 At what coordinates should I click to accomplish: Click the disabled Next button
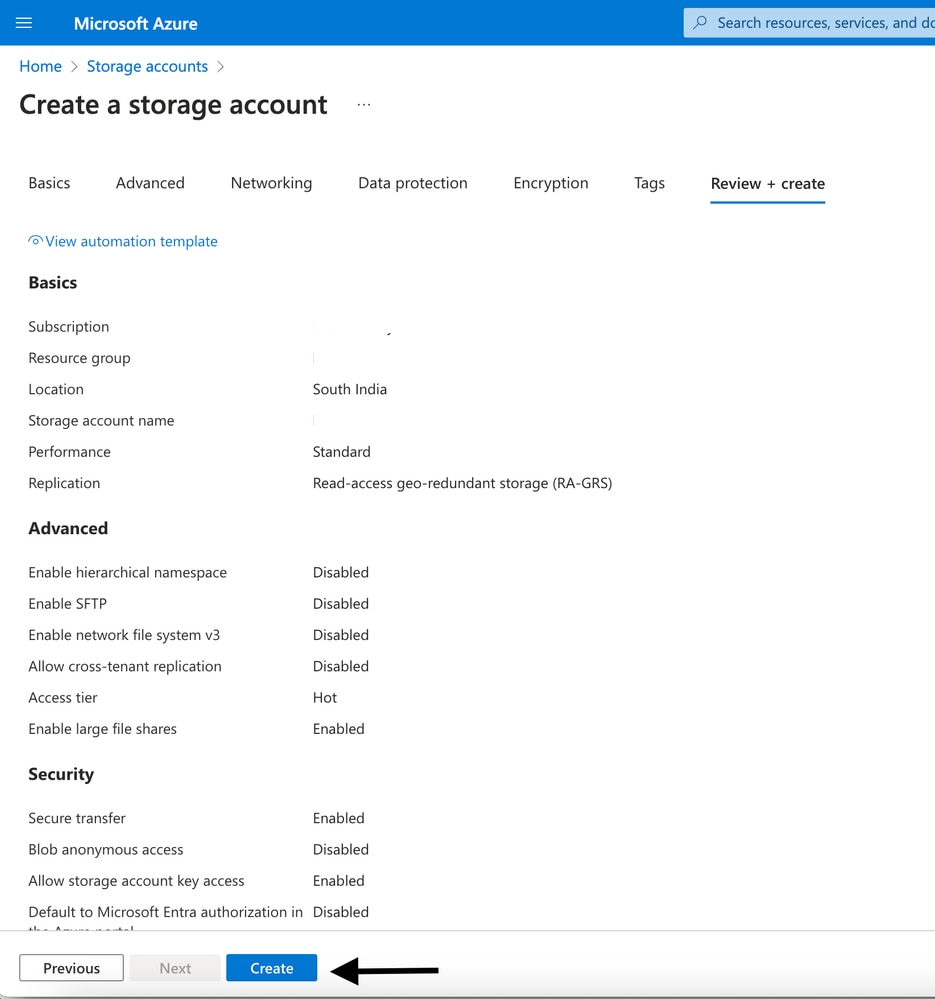(x=175, y=968)
